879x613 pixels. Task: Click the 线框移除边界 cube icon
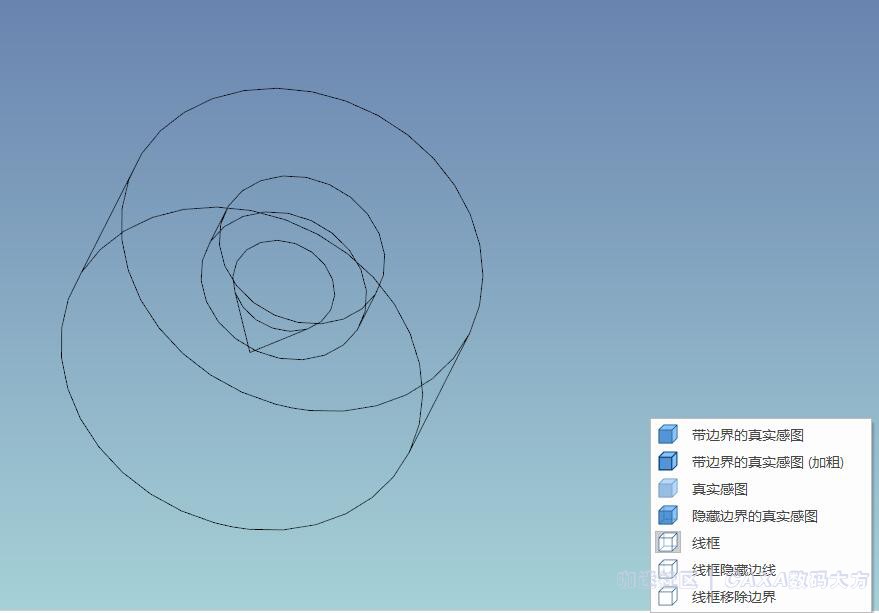click(x=667, y=597)
